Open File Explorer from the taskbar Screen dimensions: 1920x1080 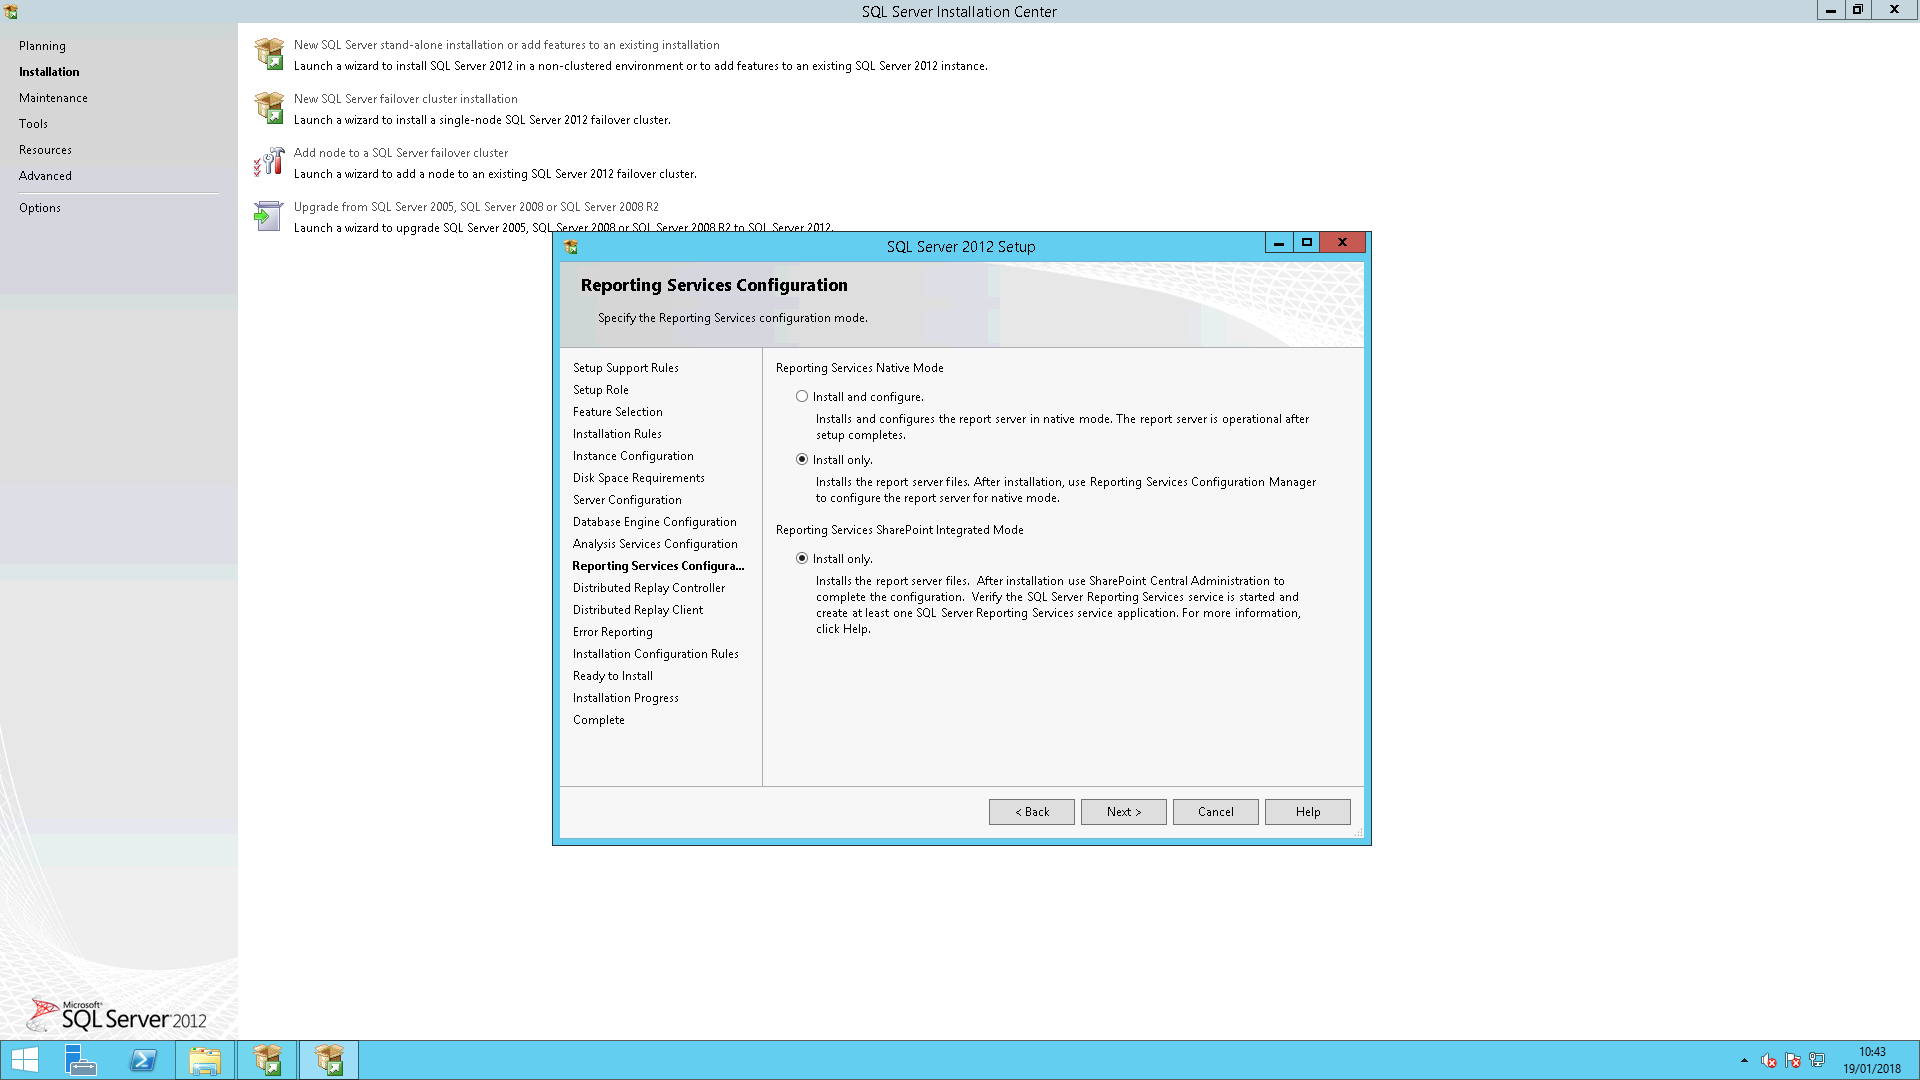(x=205, y=1060)
